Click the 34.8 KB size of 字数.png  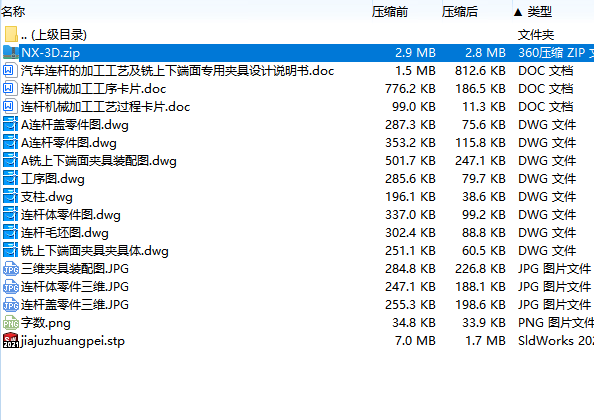pyautogui.click(x=414, y=323)
